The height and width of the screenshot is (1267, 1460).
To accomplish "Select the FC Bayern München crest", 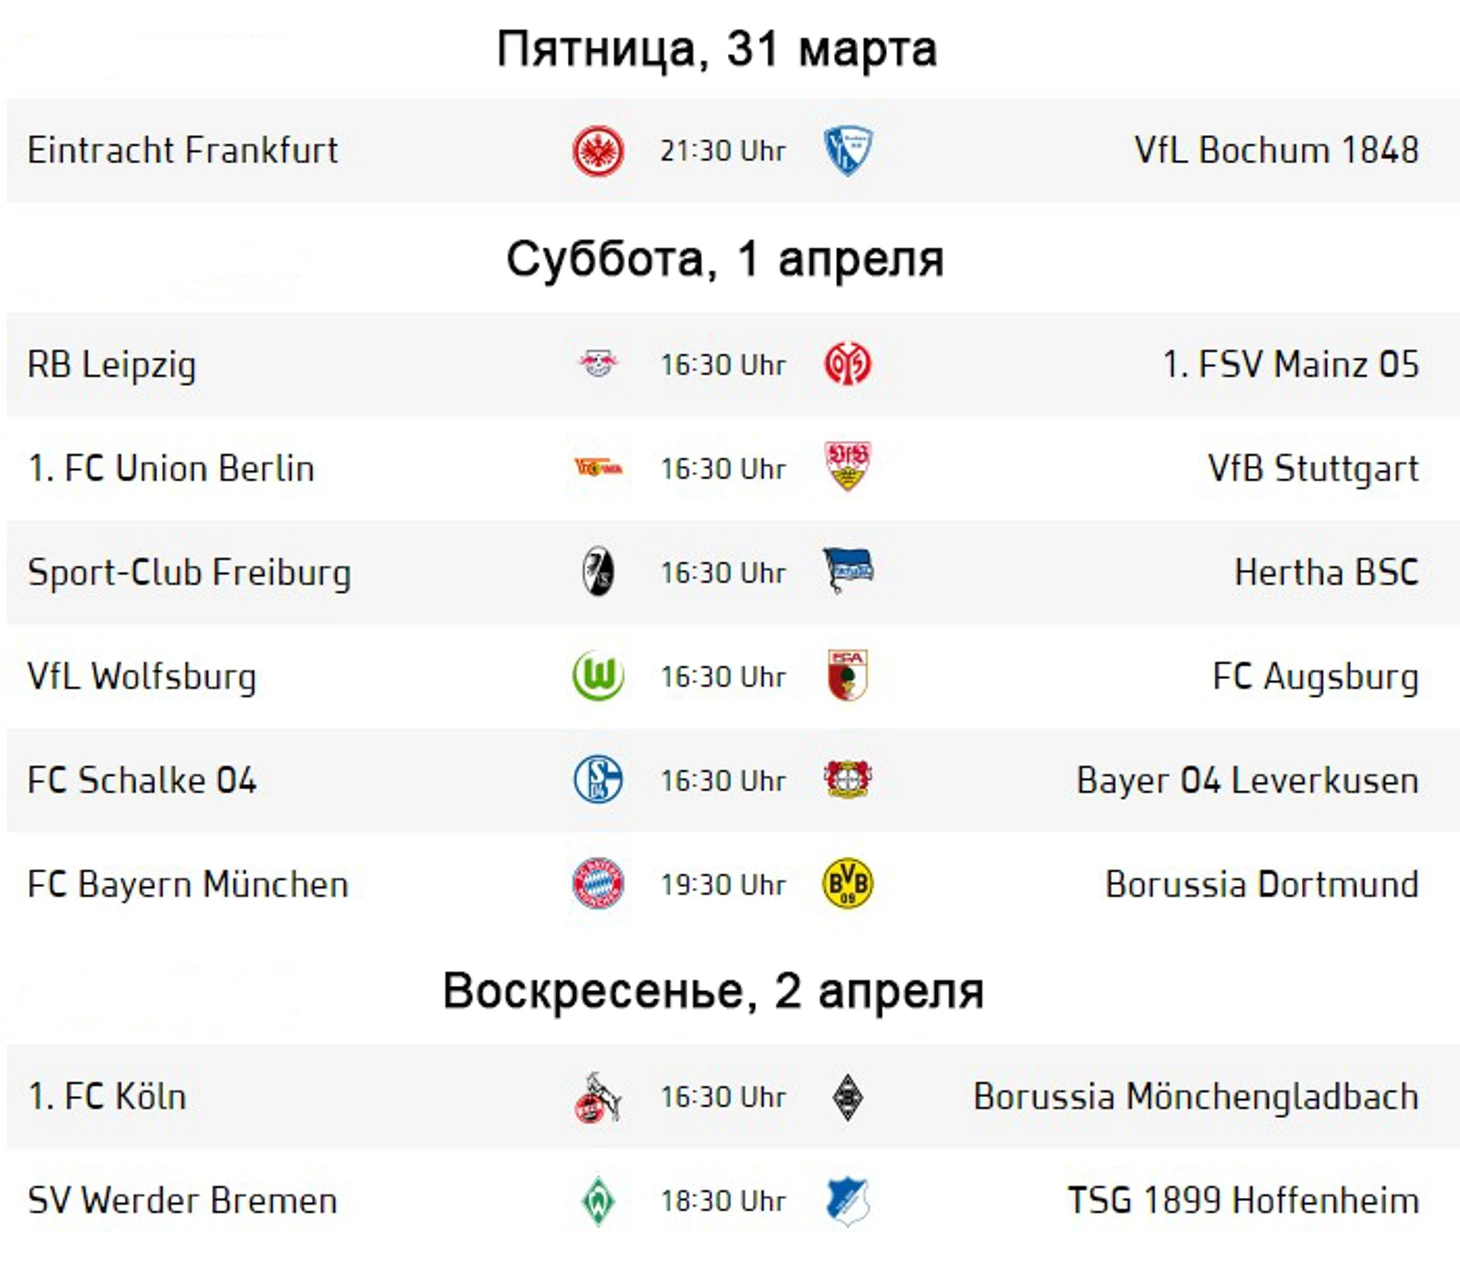I will click(x=598, y=884).
